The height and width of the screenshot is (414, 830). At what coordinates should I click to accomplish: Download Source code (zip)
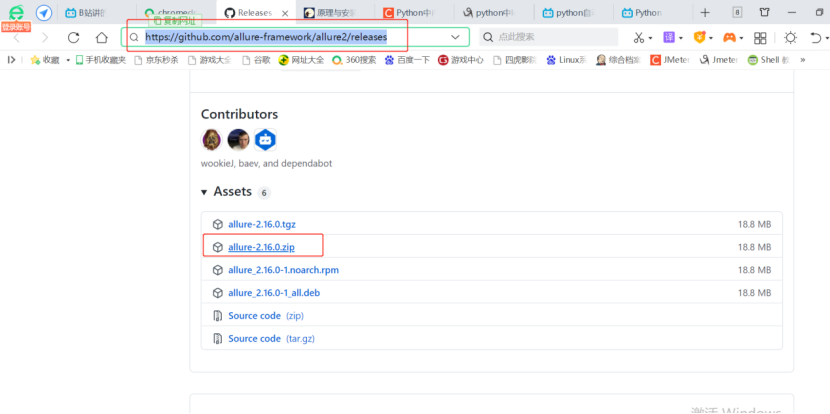(x=266, y=316)
